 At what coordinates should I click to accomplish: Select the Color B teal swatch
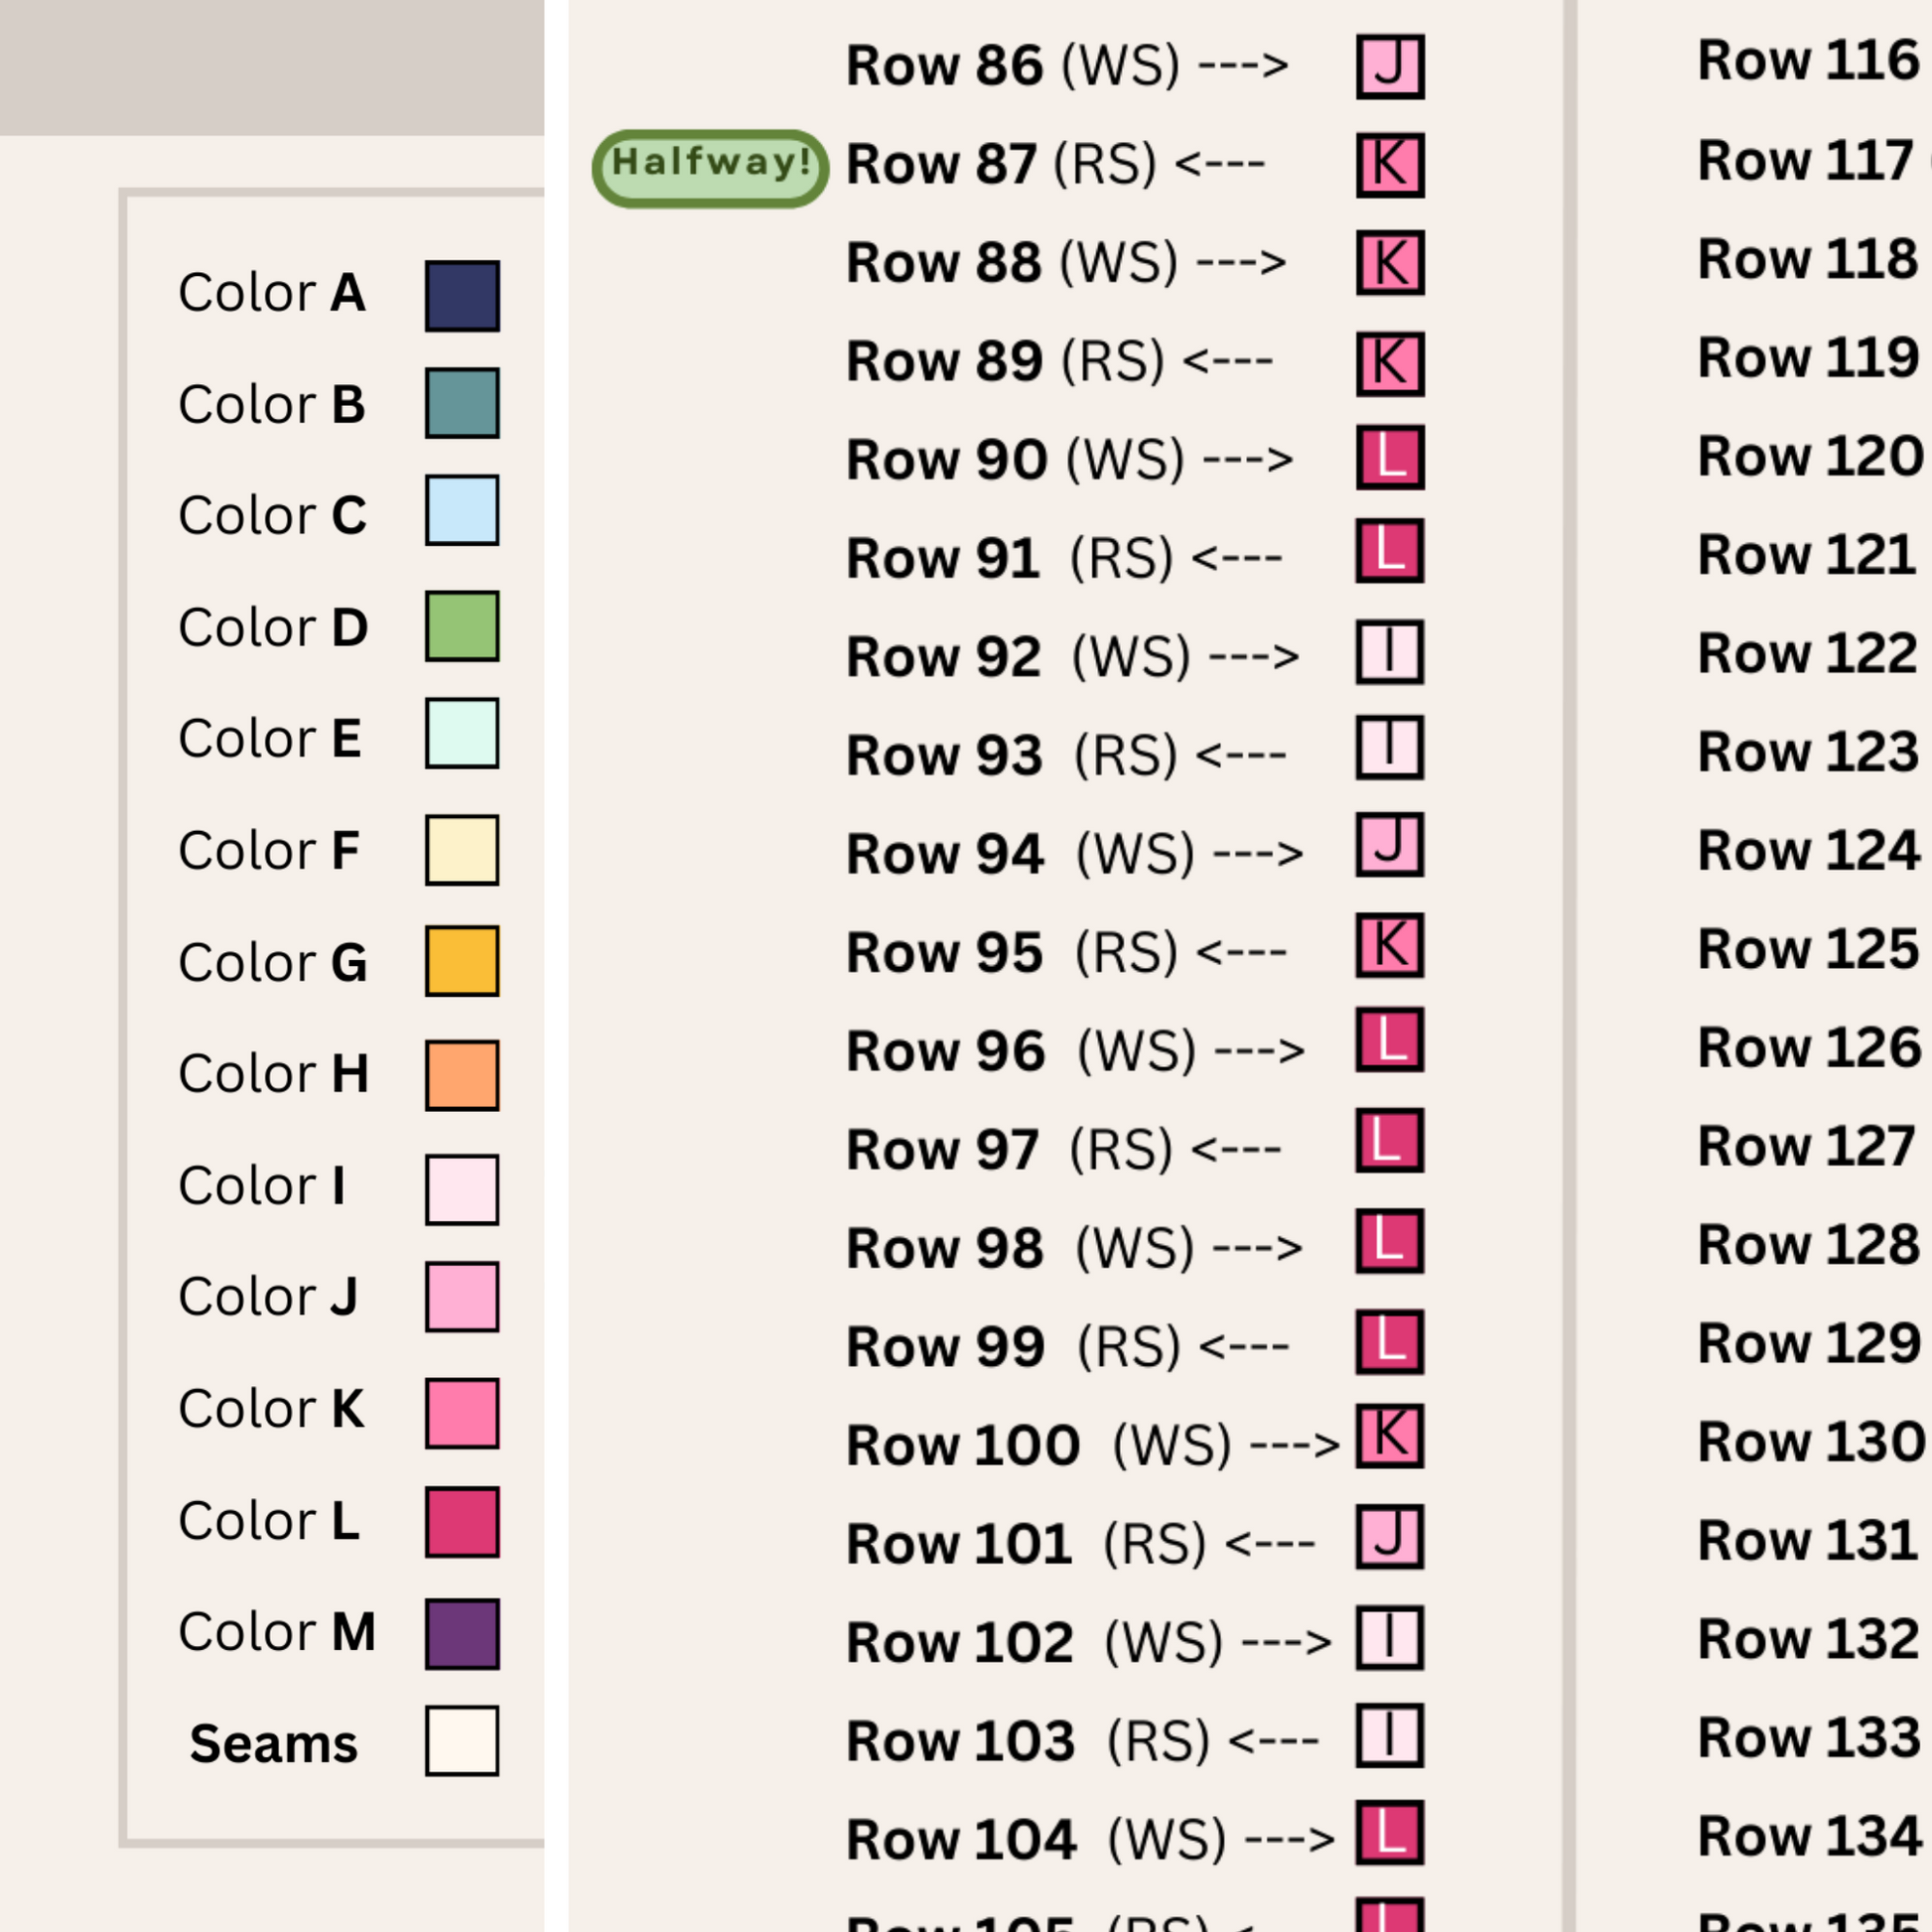click(462, 403)
